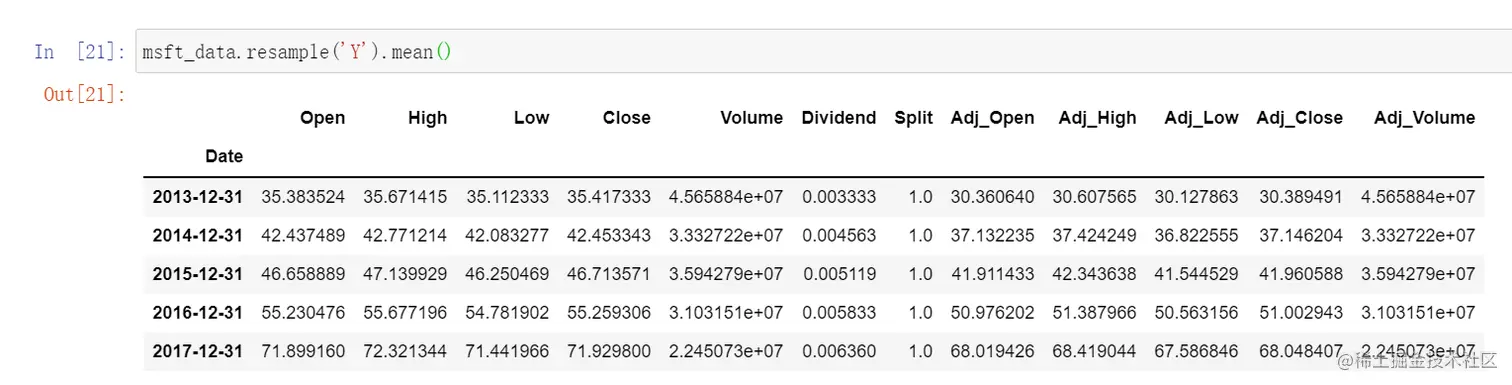The height and width of the screenshot is (385, 1512).
Task: Select the Out[21] output prompt area
Action: coord(84,95)
